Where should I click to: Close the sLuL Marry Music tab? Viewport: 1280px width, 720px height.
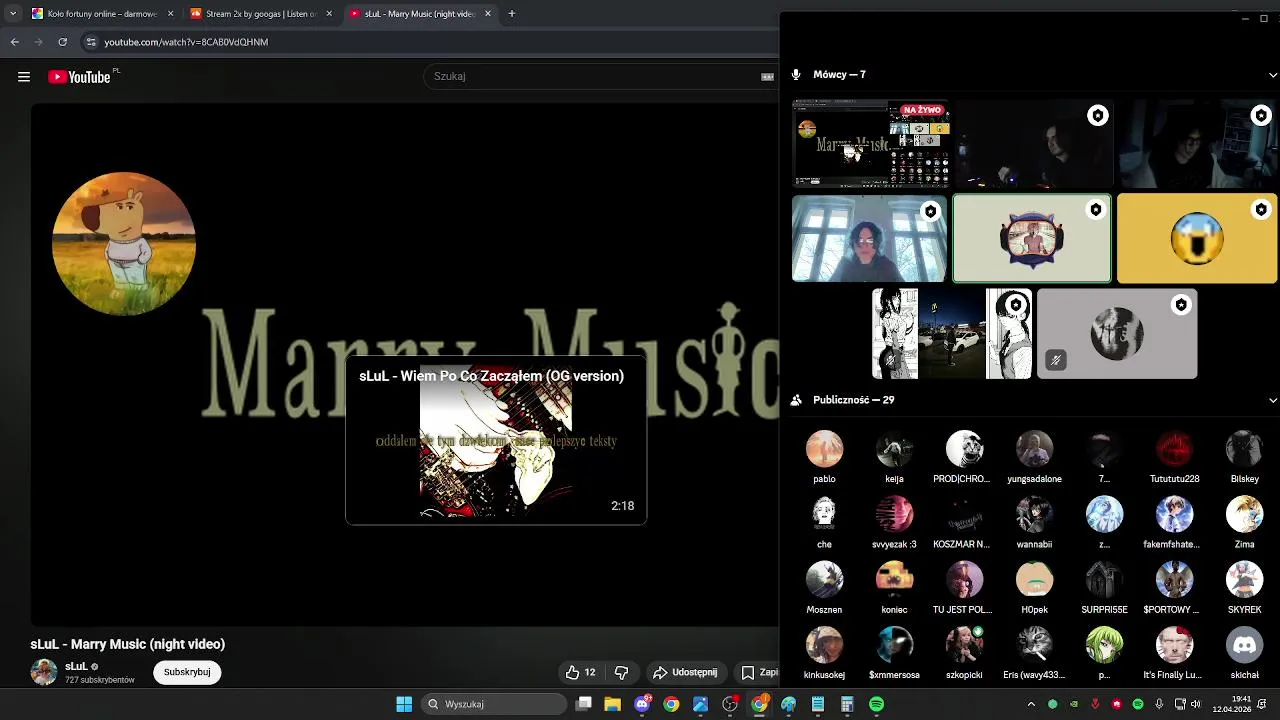pyautogui.click(x=488, y=14)
